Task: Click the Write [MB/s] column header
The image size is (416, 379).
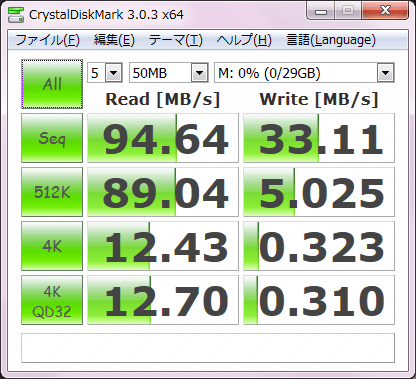Action: point(319,99)
